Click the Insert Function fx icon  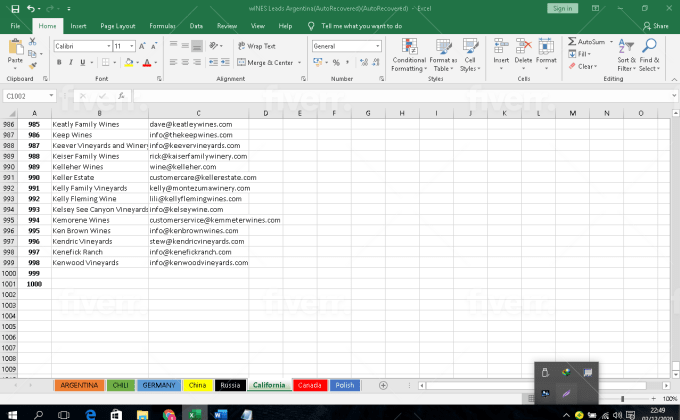click(x=121, y=96)
